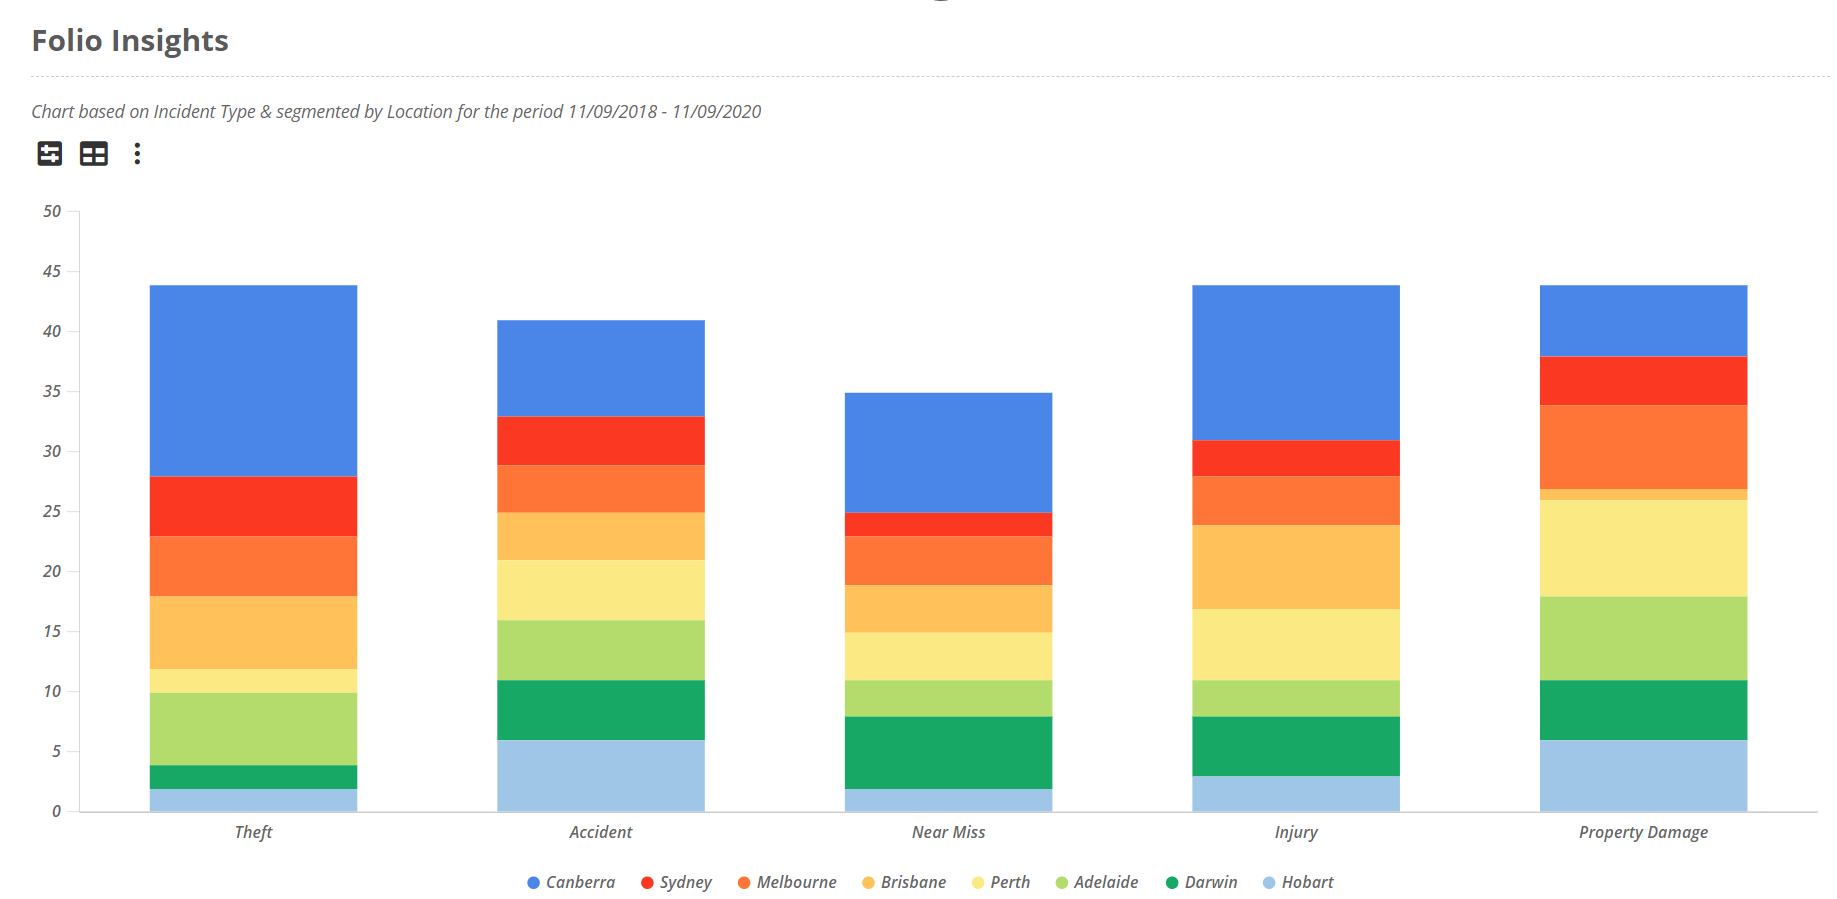Click the Theft category axis label
The height and width of the screenshot is (899, 1837).
tap(253, 832)
